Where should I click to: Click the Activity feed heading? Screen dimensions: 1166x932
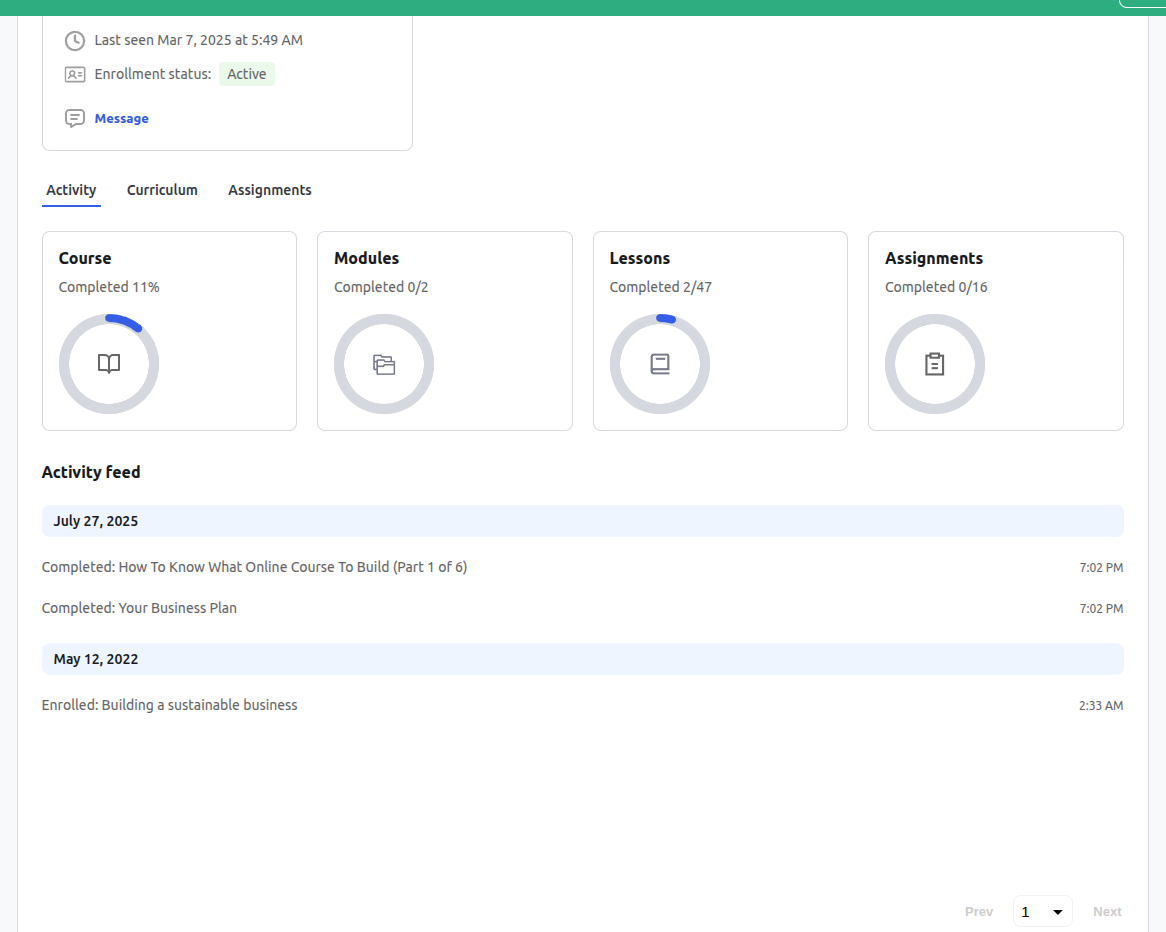(x=91, y=472)
